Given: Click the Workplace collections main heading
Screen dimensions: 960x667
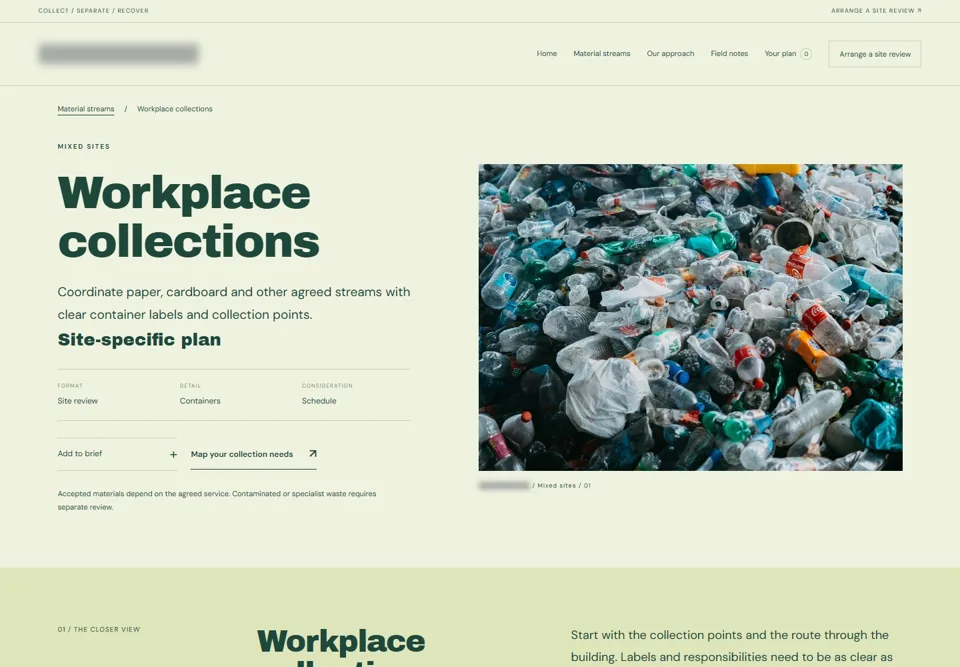Looking at the screenshot, I should tap(189, 217).
